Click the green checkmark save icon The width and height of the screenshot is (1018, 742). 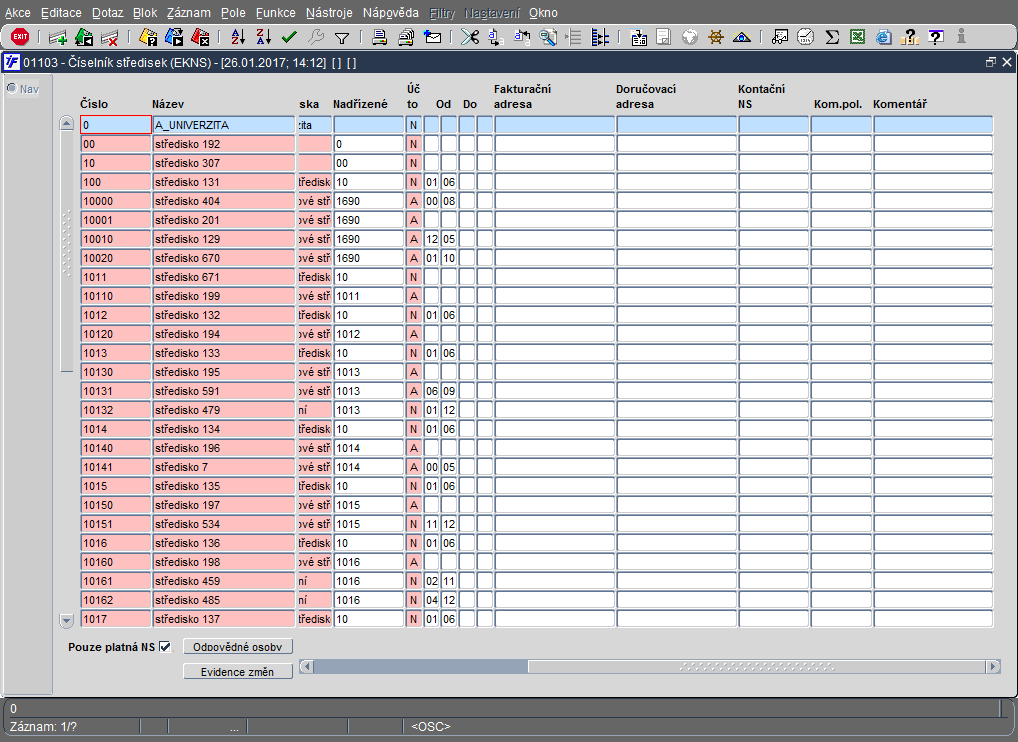pyautogui.click(x=289, y=38)
